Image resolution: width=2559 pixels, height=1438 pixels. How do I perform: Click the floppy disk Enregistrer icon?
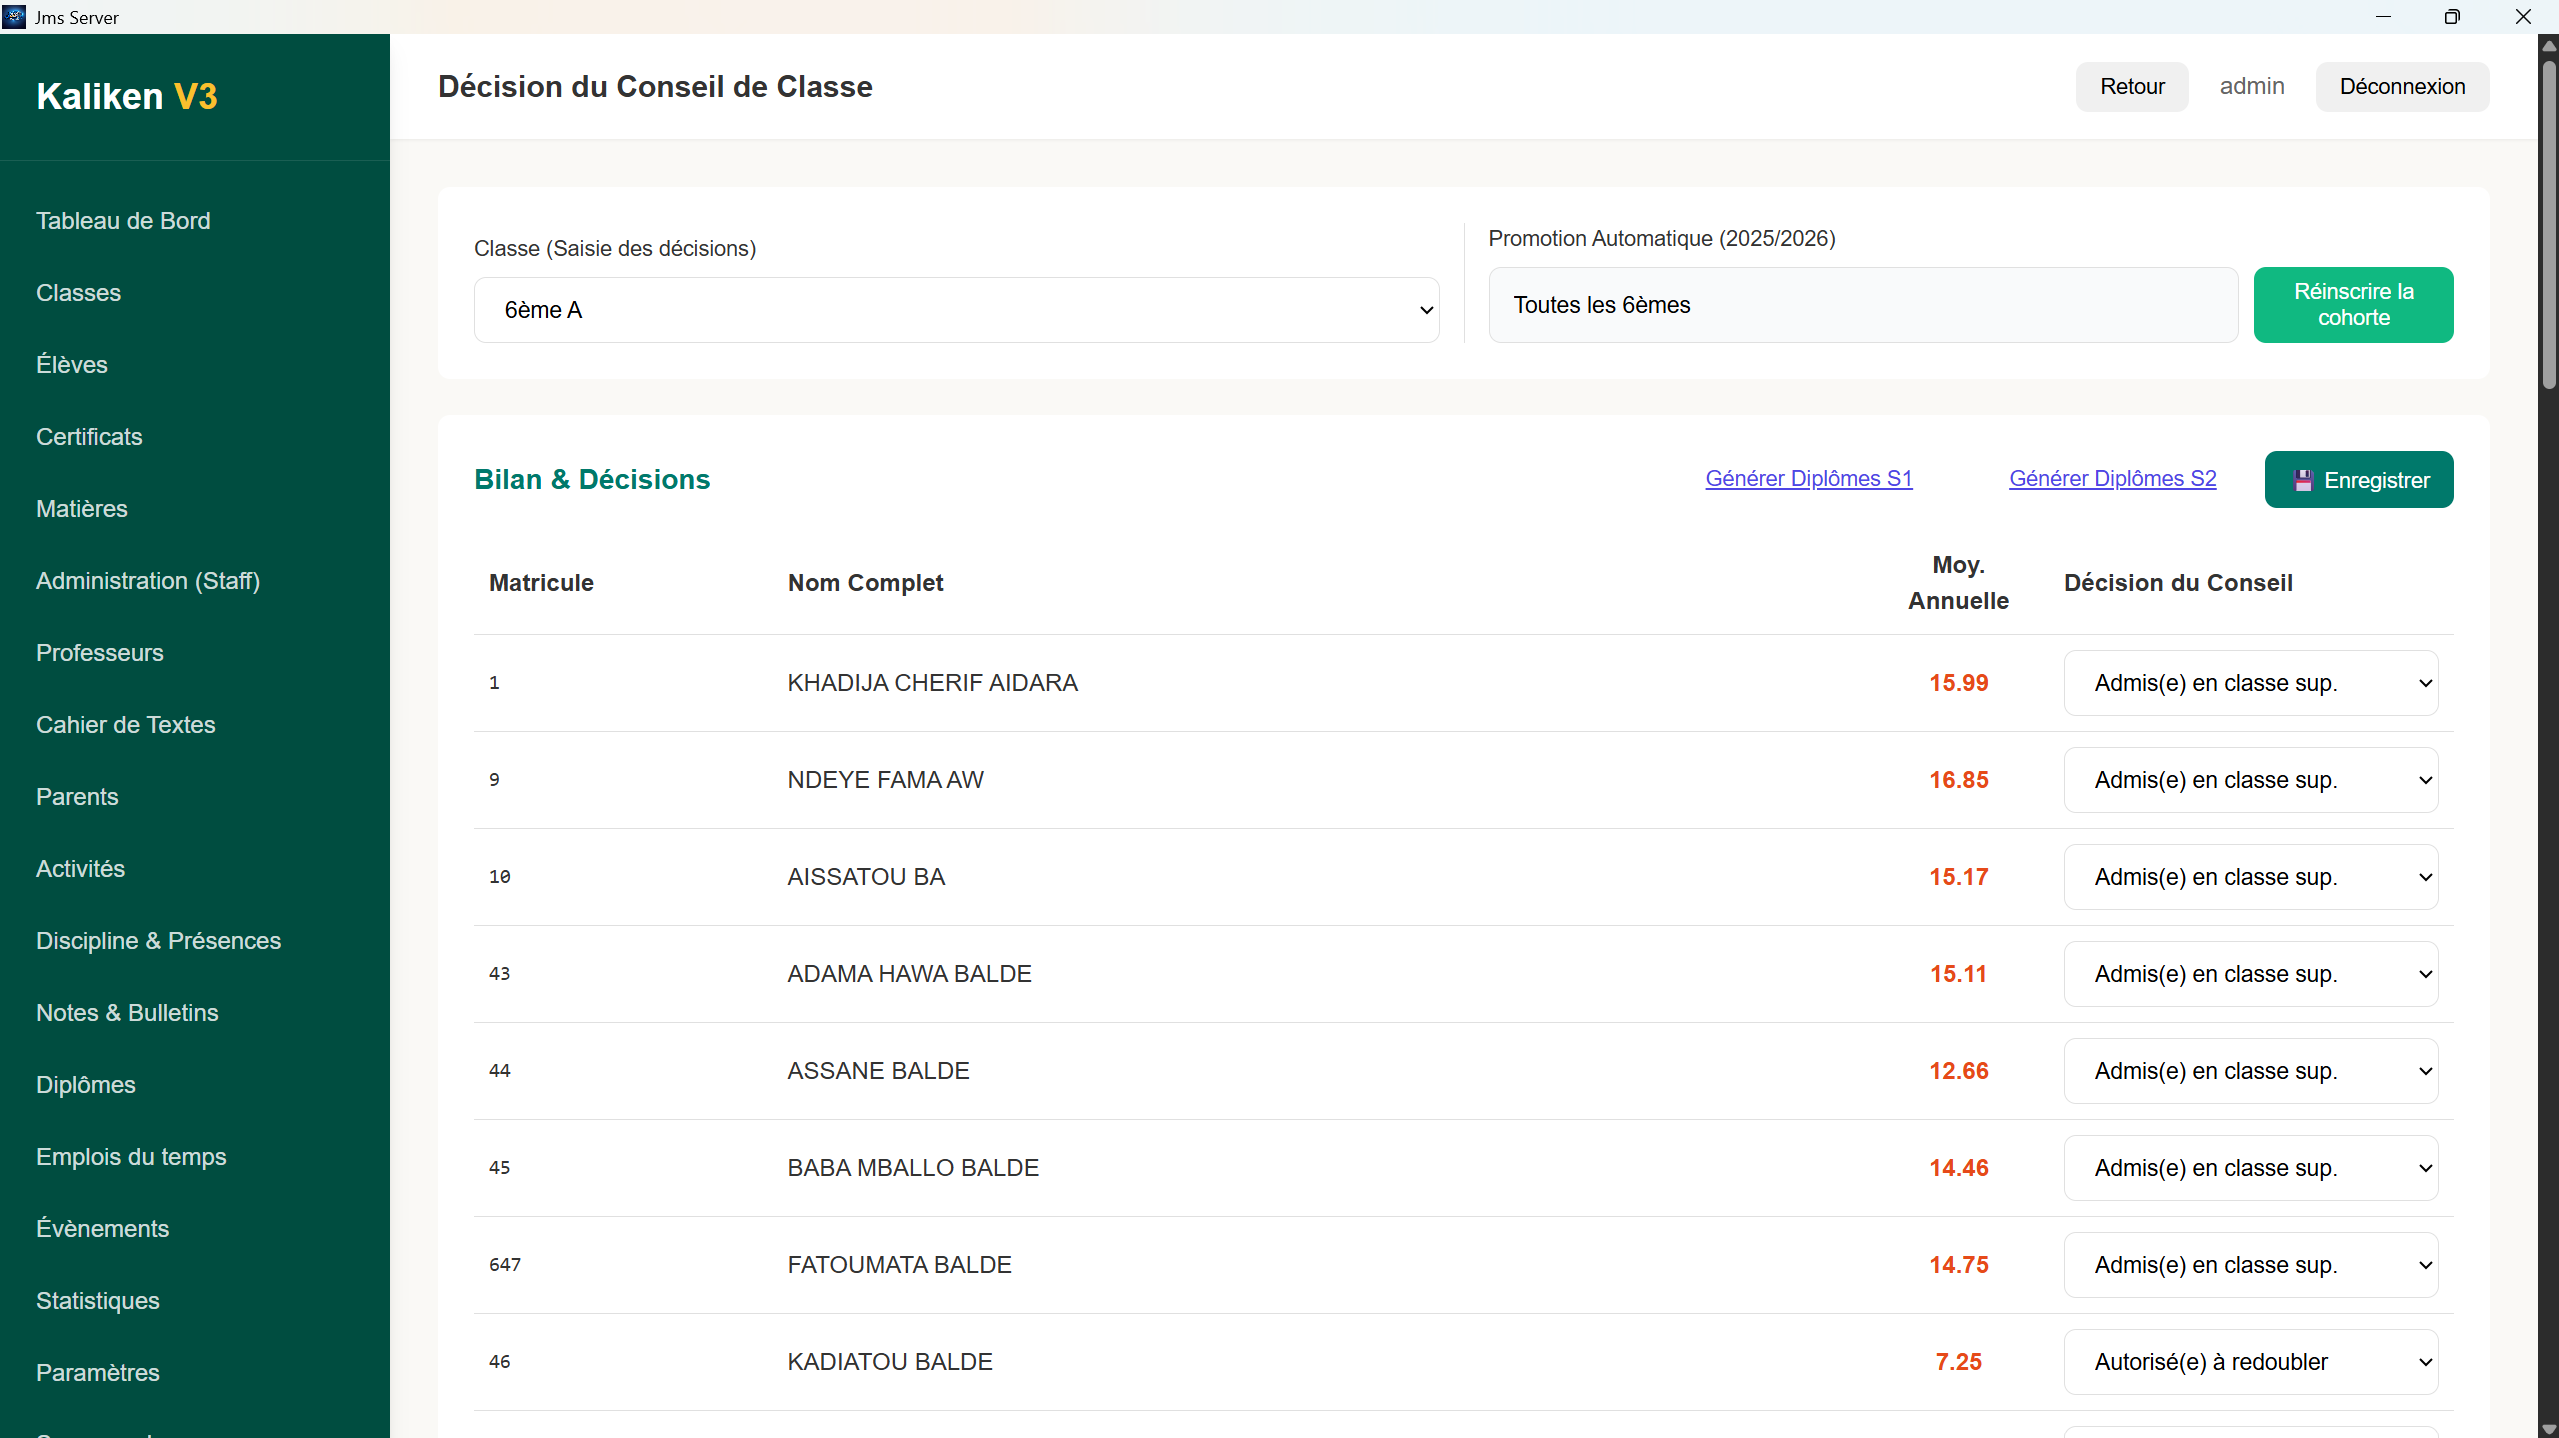[2303, 480]
